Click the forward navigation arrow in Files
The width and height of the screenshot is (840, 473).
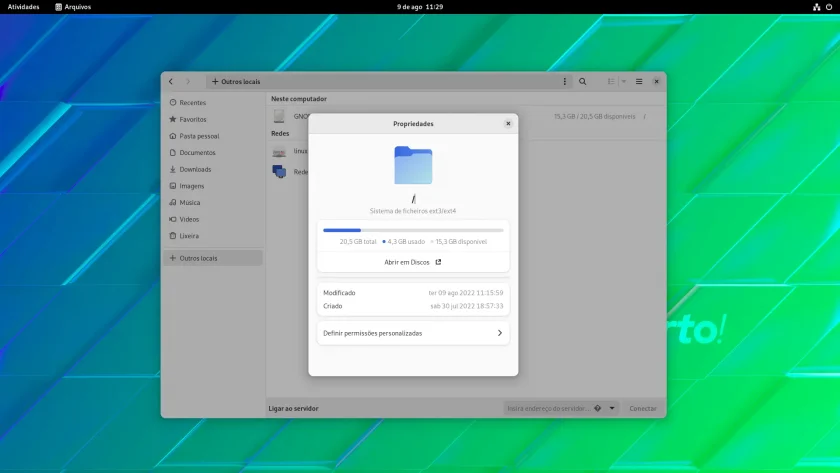click(188, 81)
